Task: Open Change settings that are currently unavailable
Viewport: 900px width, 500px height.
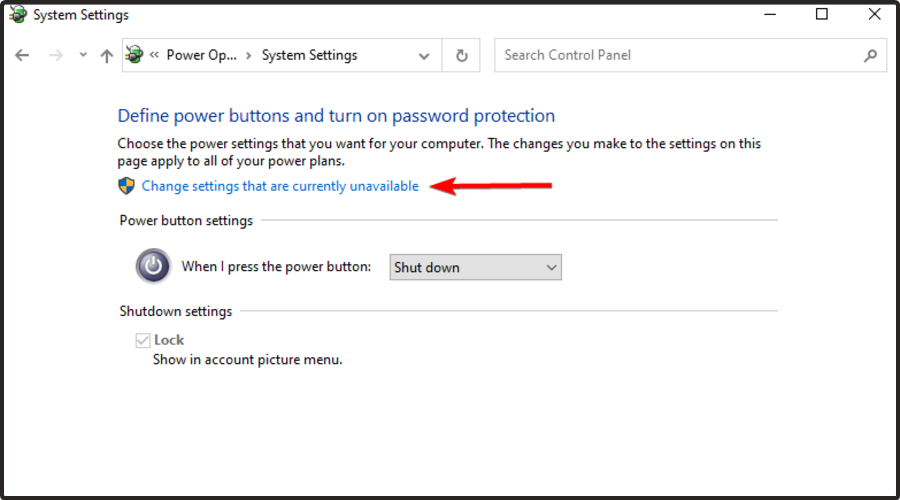Action: (x=280, y=186)
